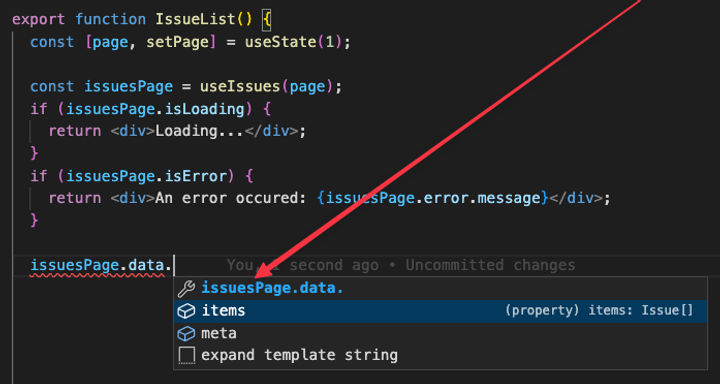720x384 pixels.
Task: Click the Uncommitted changes blame annotation
Action: point(490,265)
